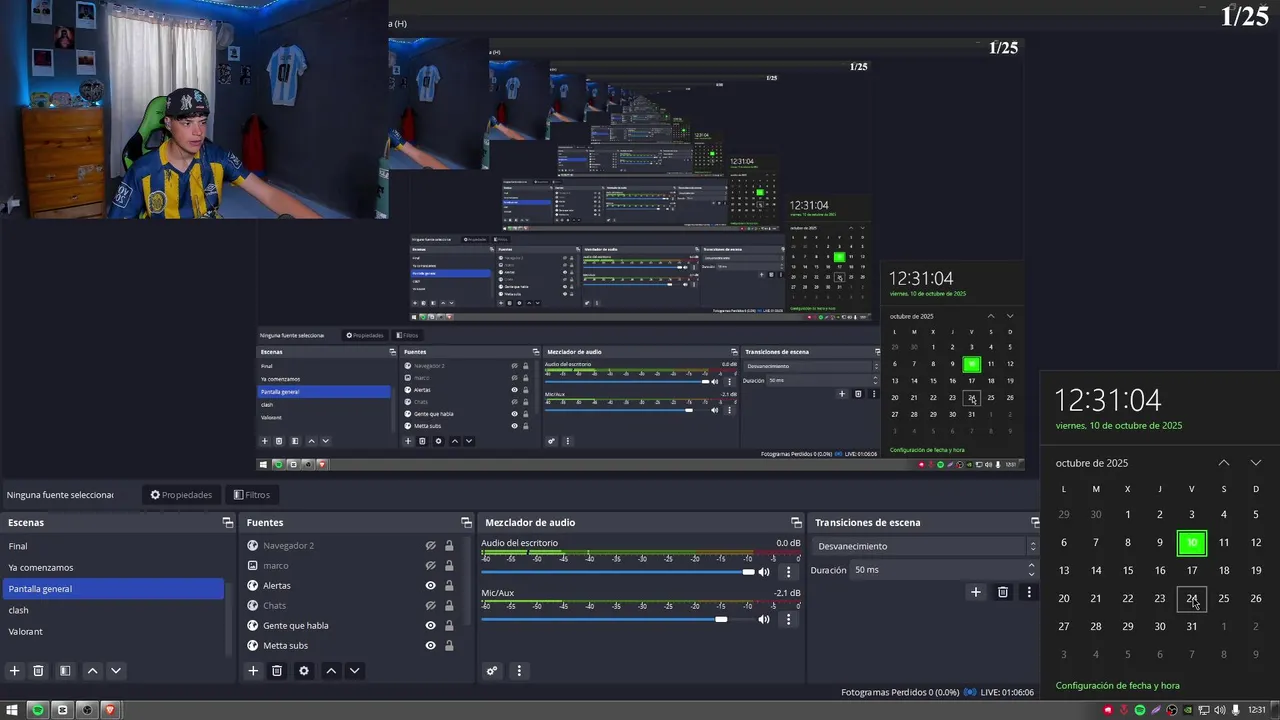
Task: Show the Chats source
Action: [x=430, y=606]
